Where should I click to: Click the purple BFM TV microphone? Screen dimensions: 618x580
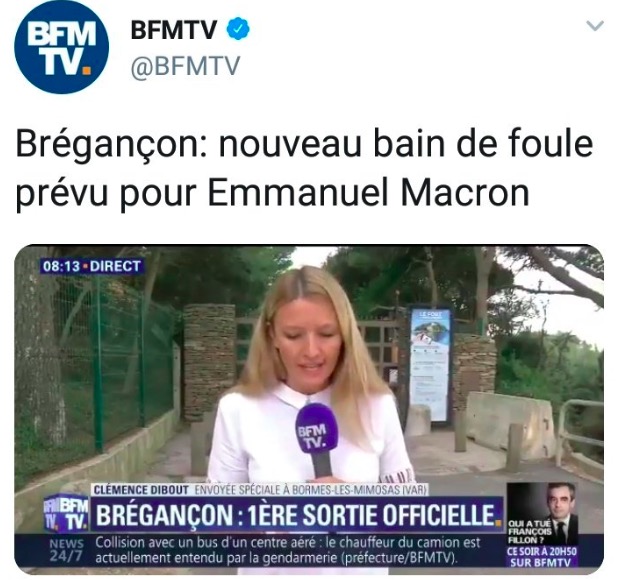coord(318,438)
